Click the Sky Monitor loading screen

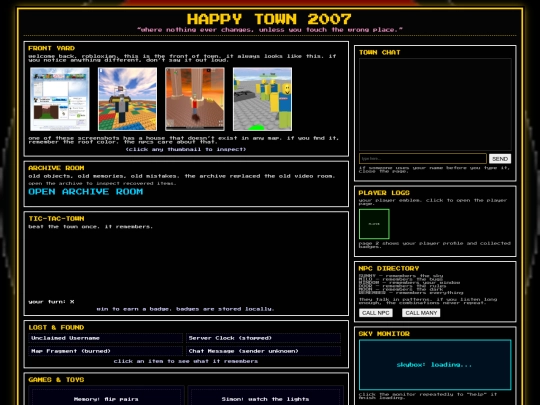coord(435,365)
